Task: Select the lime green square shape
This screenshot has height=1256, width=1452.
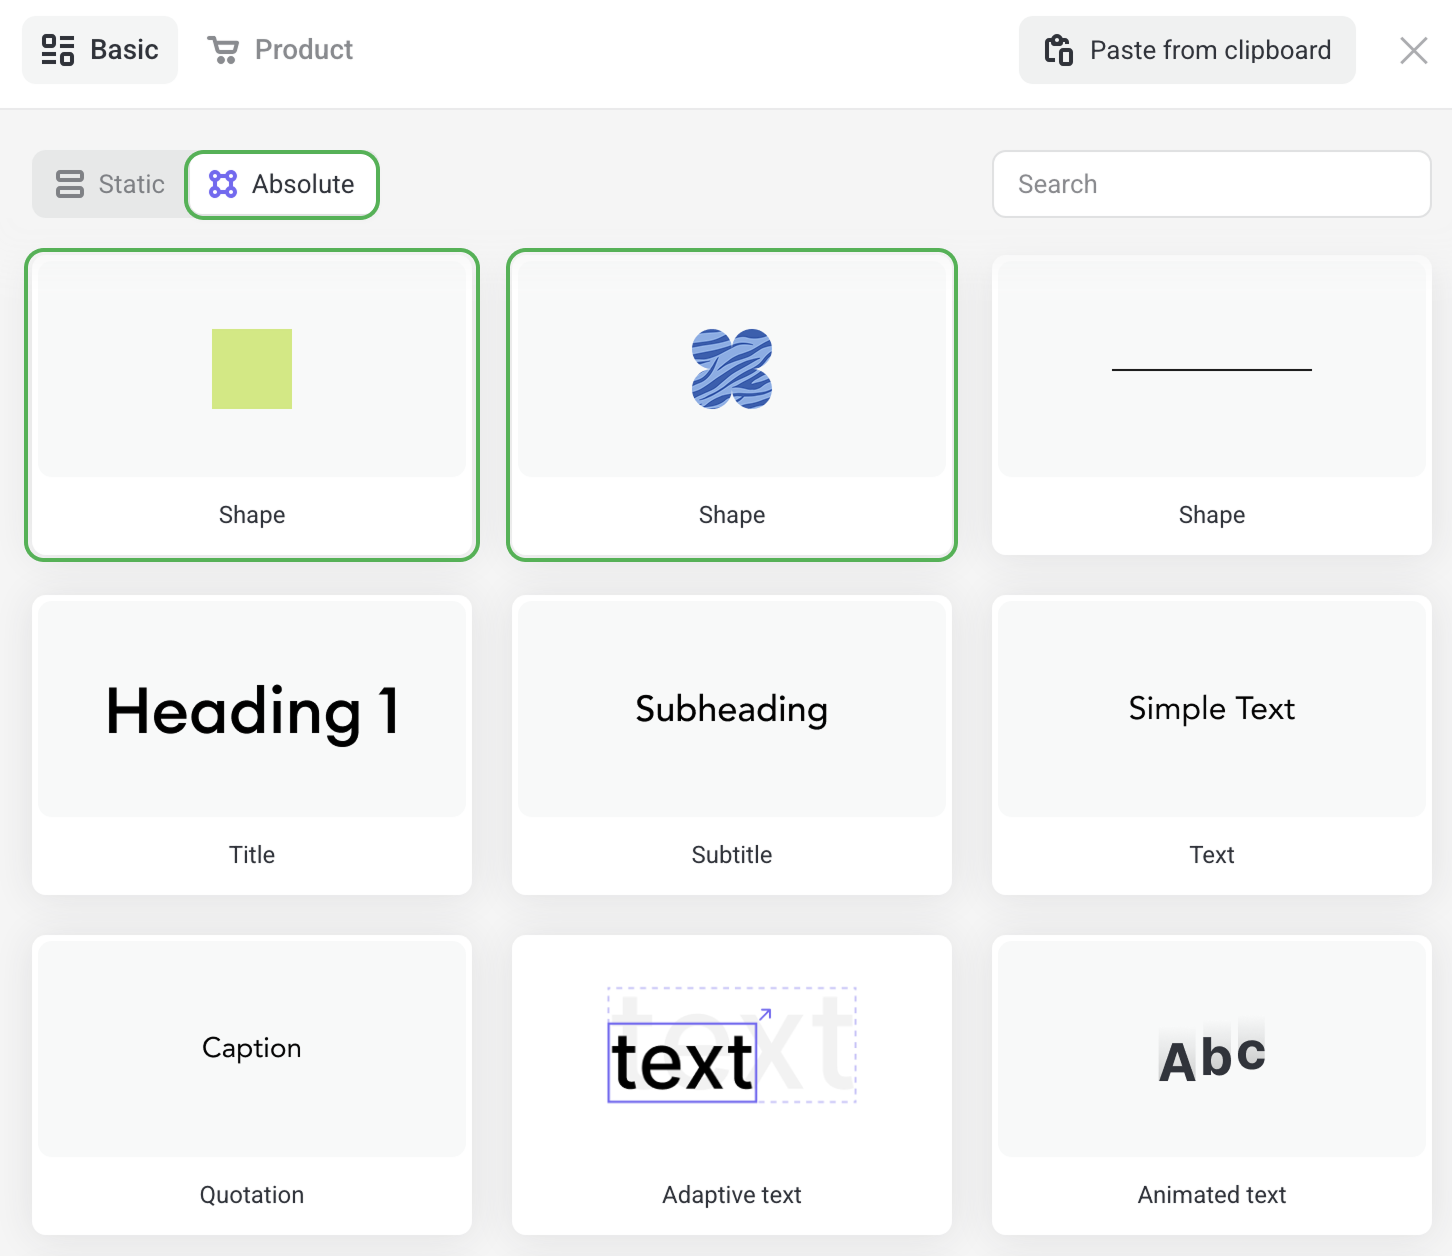Action: click(252, 369)
